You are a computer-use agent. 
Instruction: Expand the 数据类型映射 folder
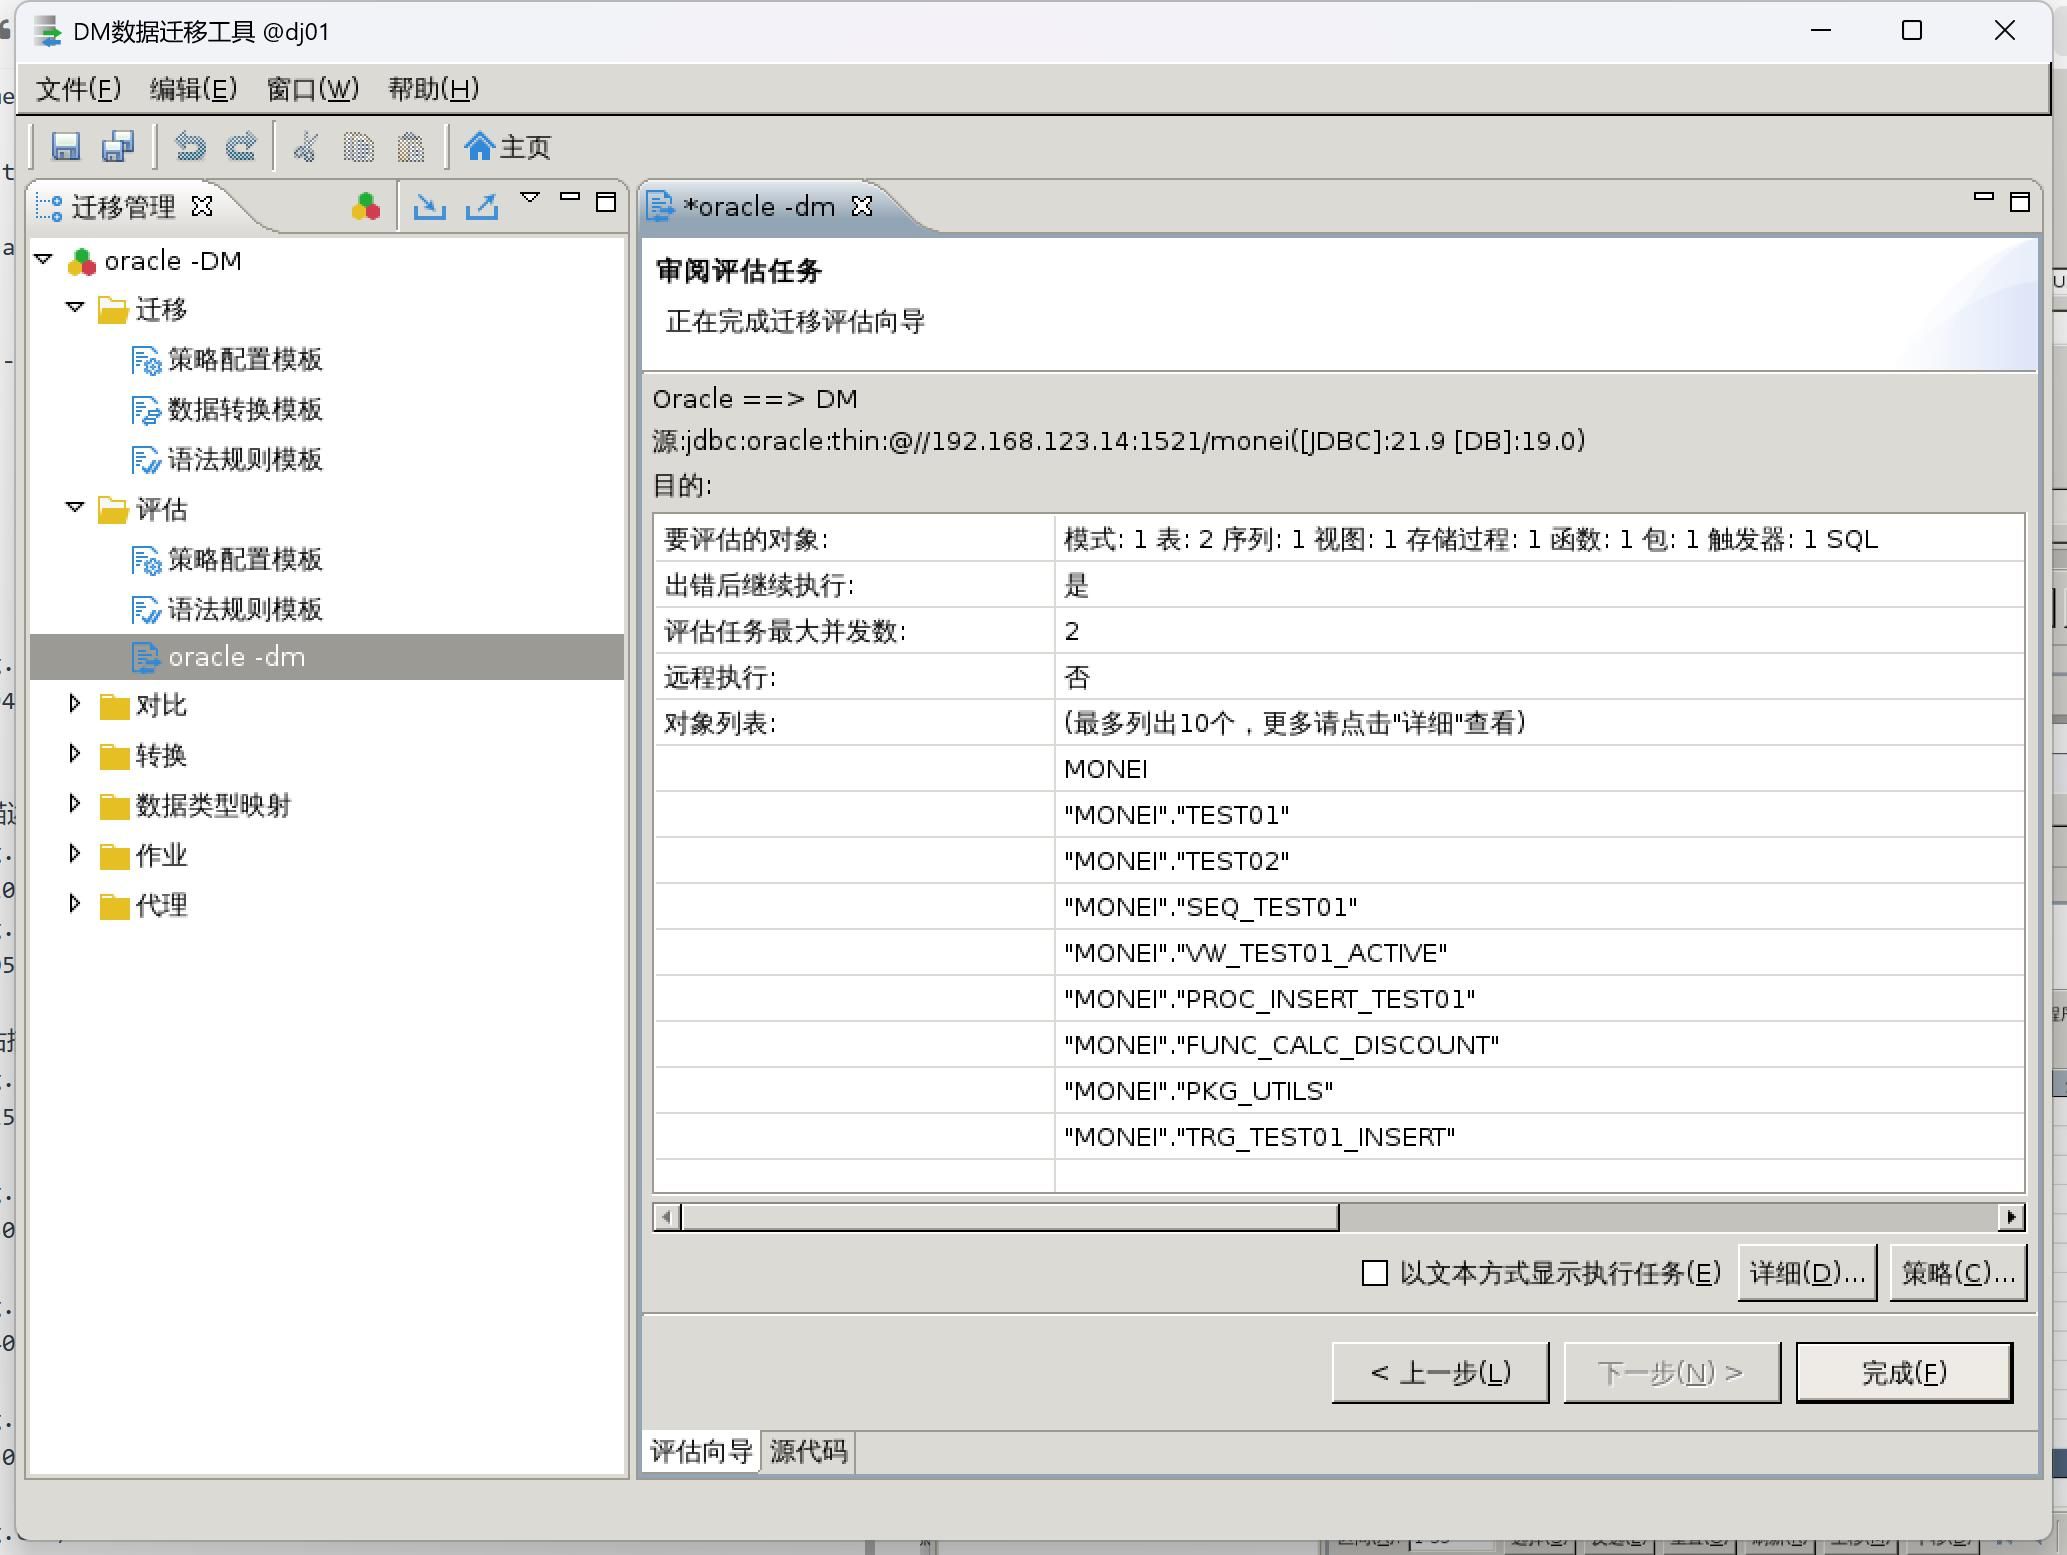pos(75,804)
